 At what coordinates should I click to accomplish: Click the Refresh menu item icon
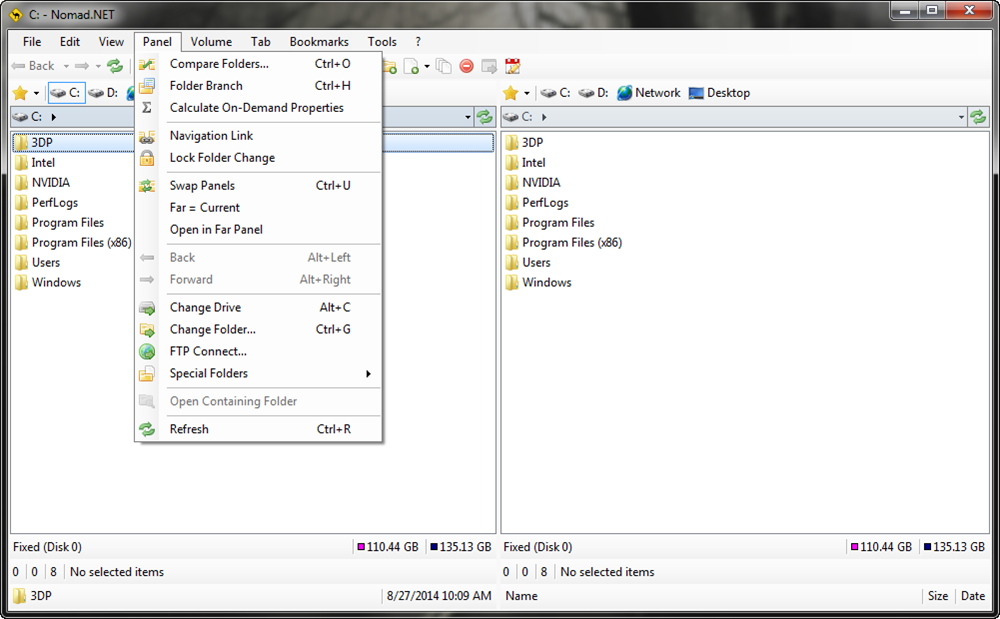(147, 429)
